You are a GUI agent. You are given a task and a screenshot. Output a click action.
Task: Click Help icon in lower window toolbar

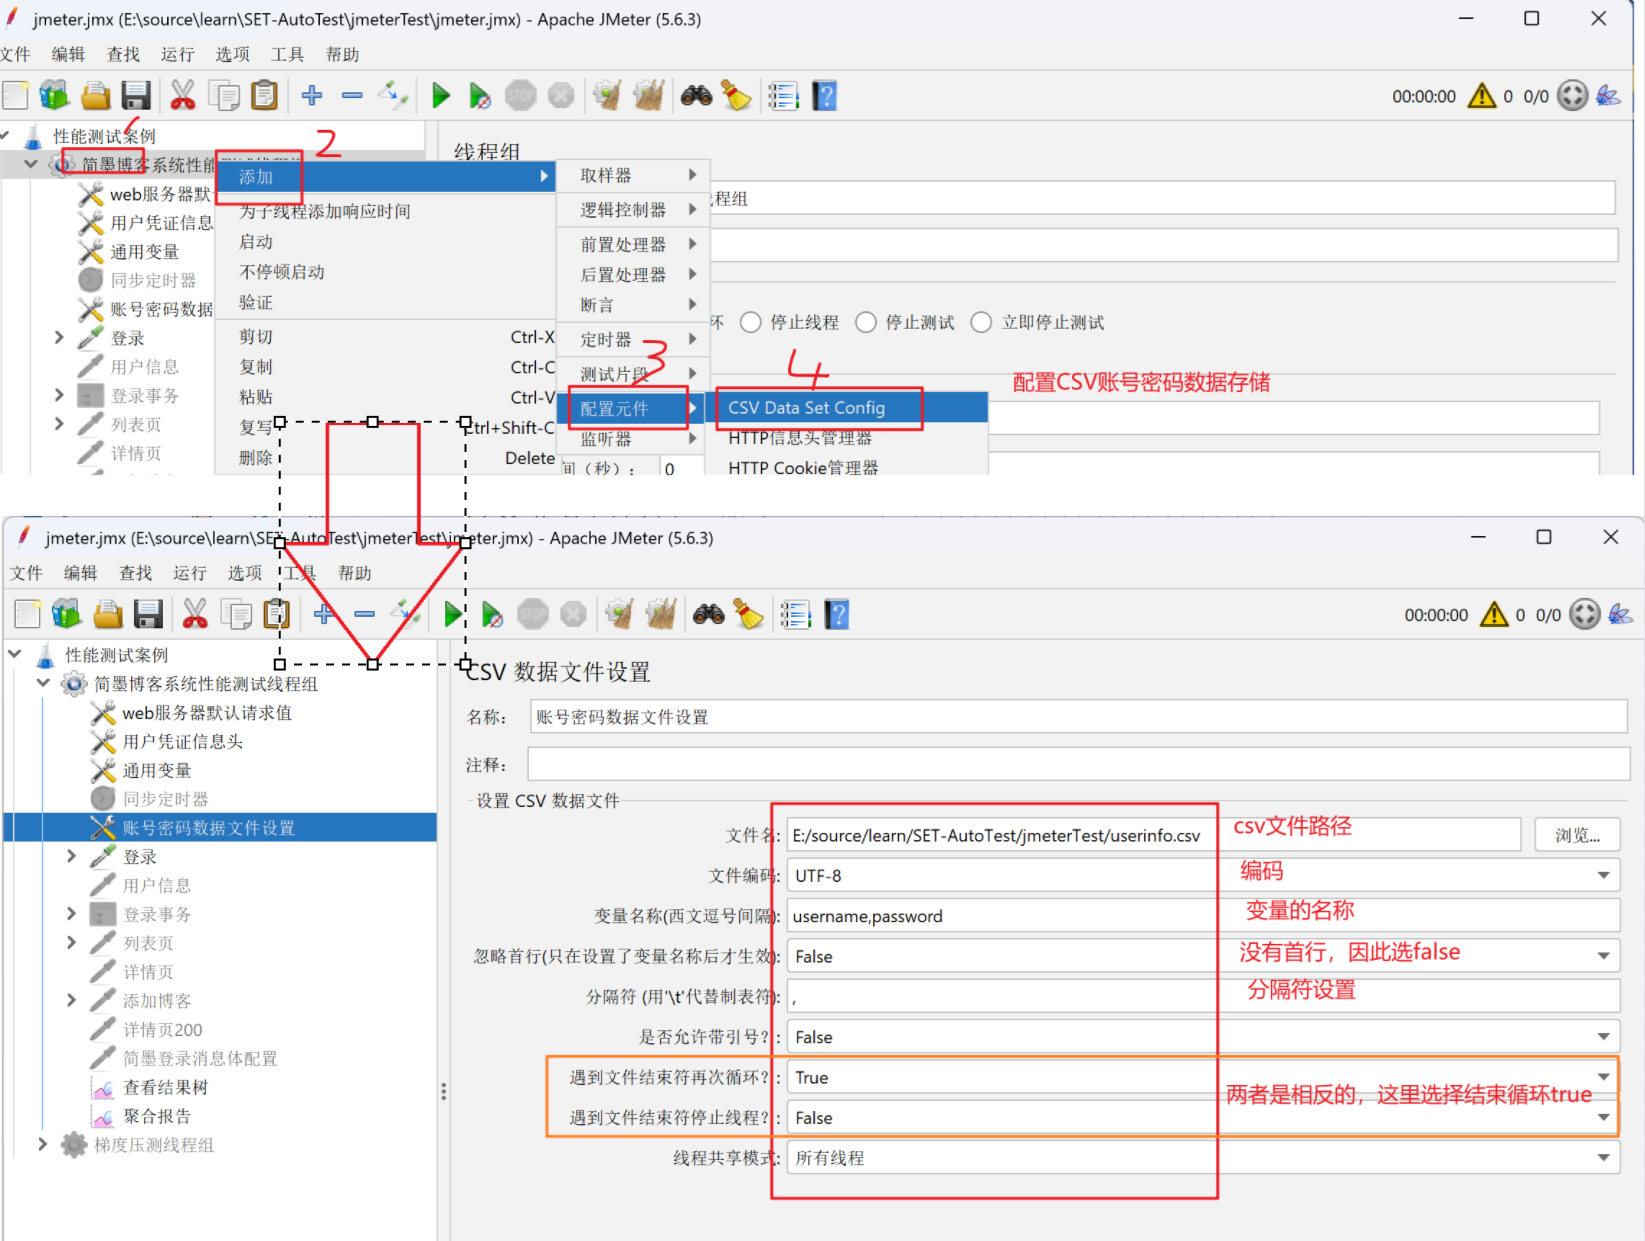(x=836, y=614)
